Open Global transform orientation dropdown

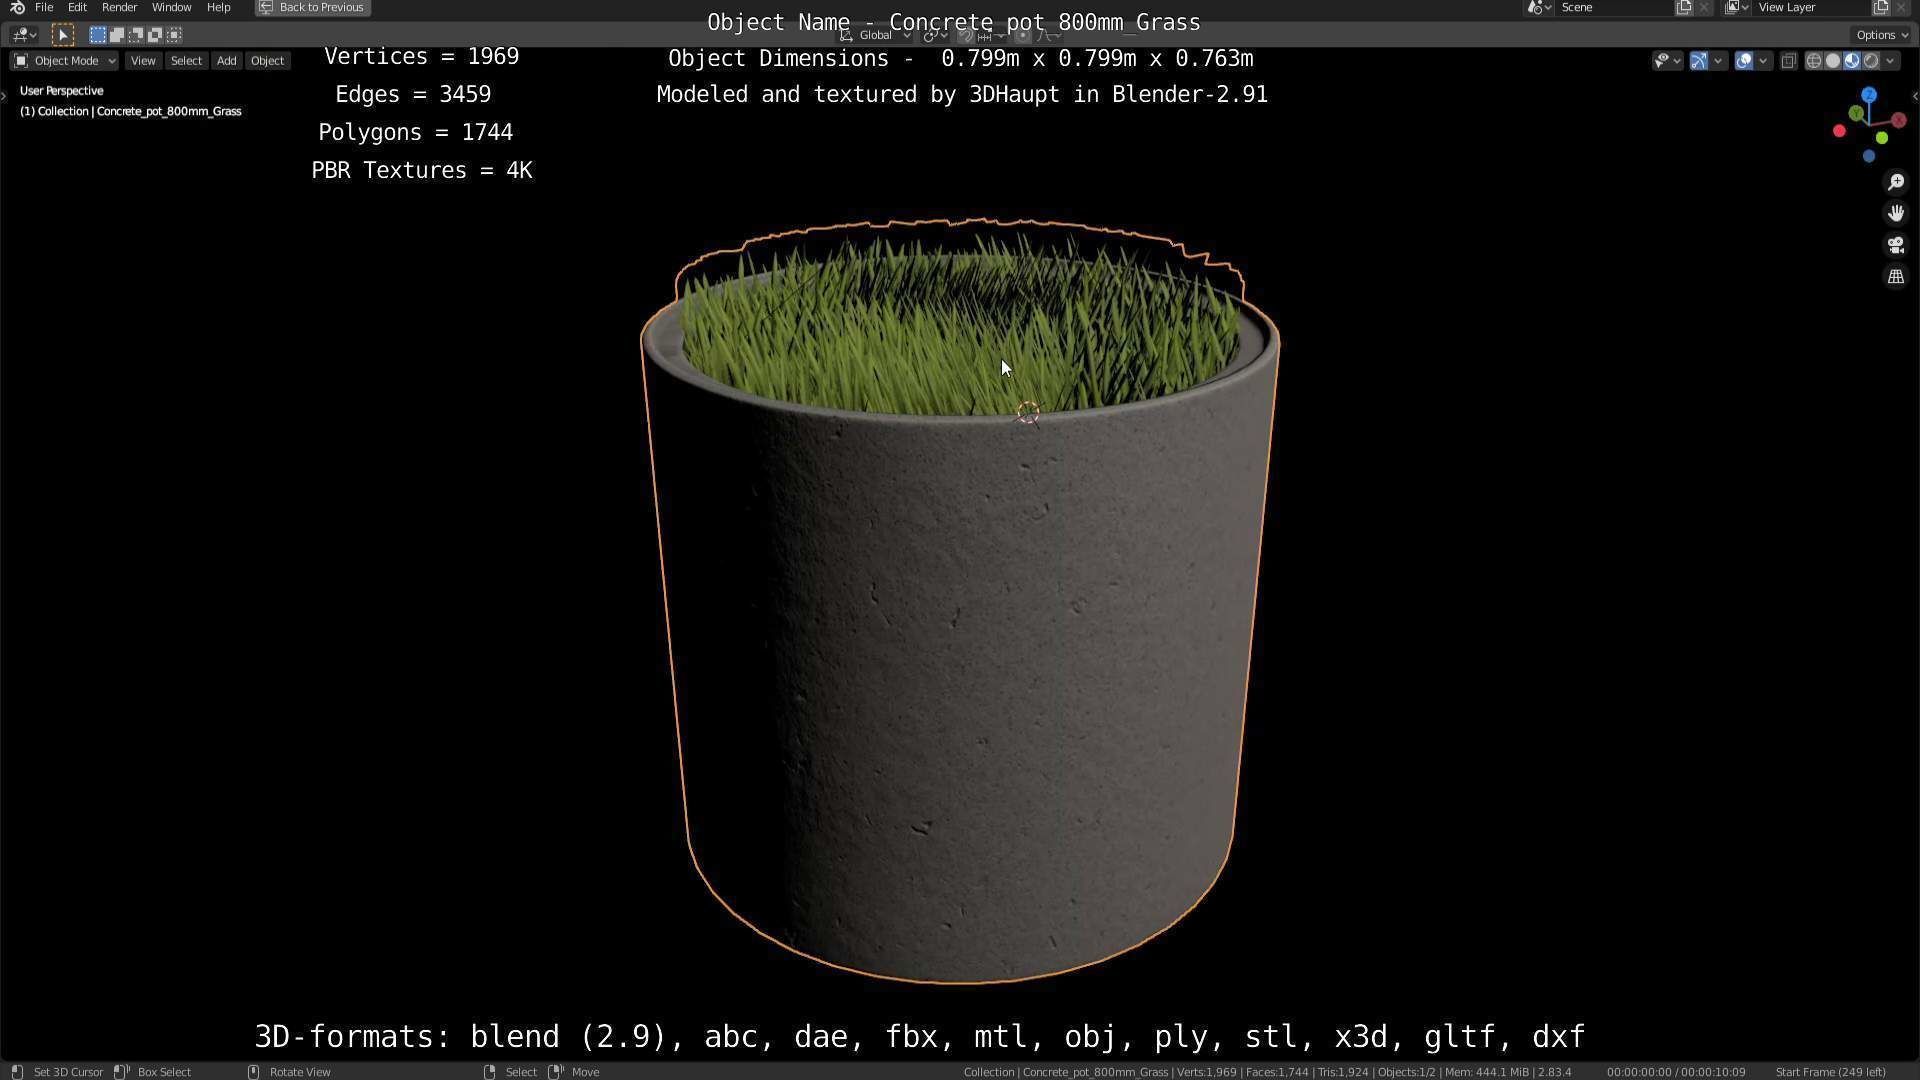coord(876,36)
